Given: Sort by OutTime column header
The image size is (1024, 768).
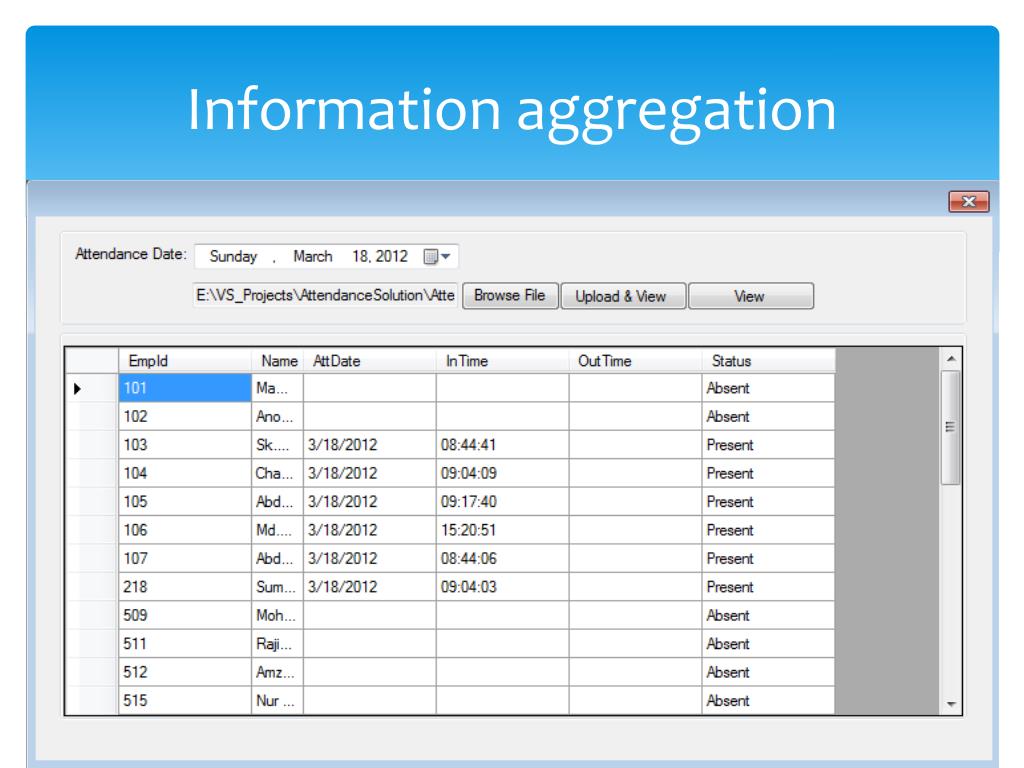Looking at the screenshot, I should [635, 361].
